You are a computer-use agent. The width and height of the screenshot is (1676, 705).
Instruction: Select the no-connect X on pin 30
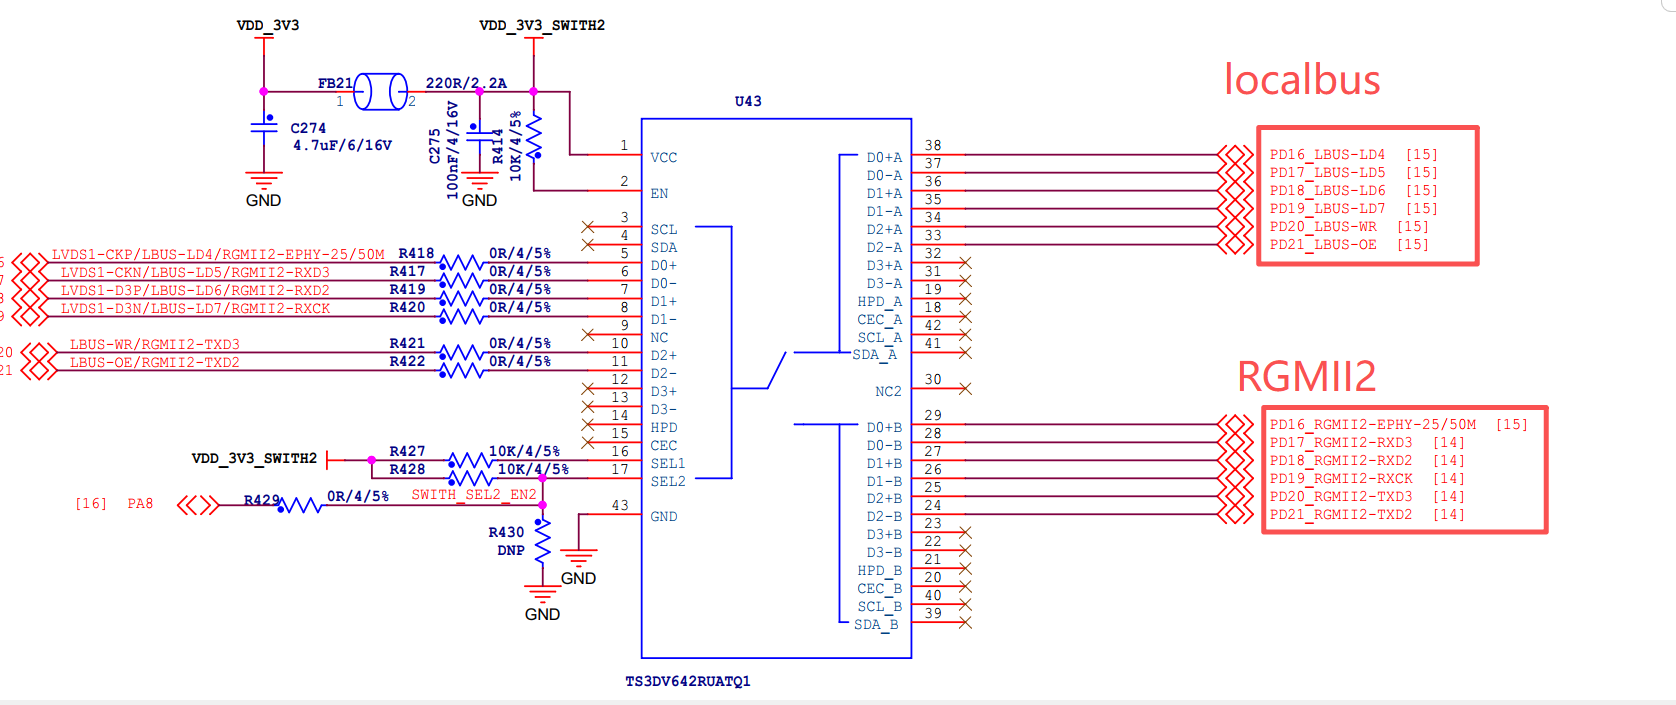click(x=965, y=388)
